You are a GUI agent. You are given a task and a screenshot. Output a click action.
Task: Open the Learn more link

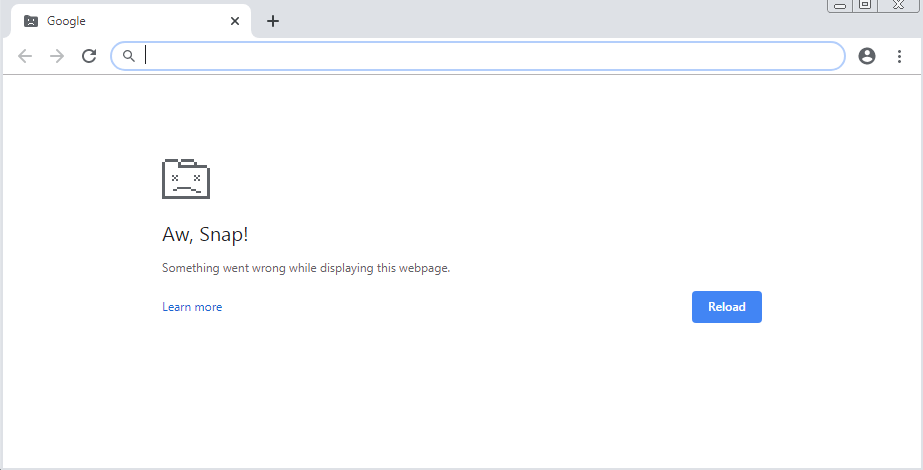[192, 307]
